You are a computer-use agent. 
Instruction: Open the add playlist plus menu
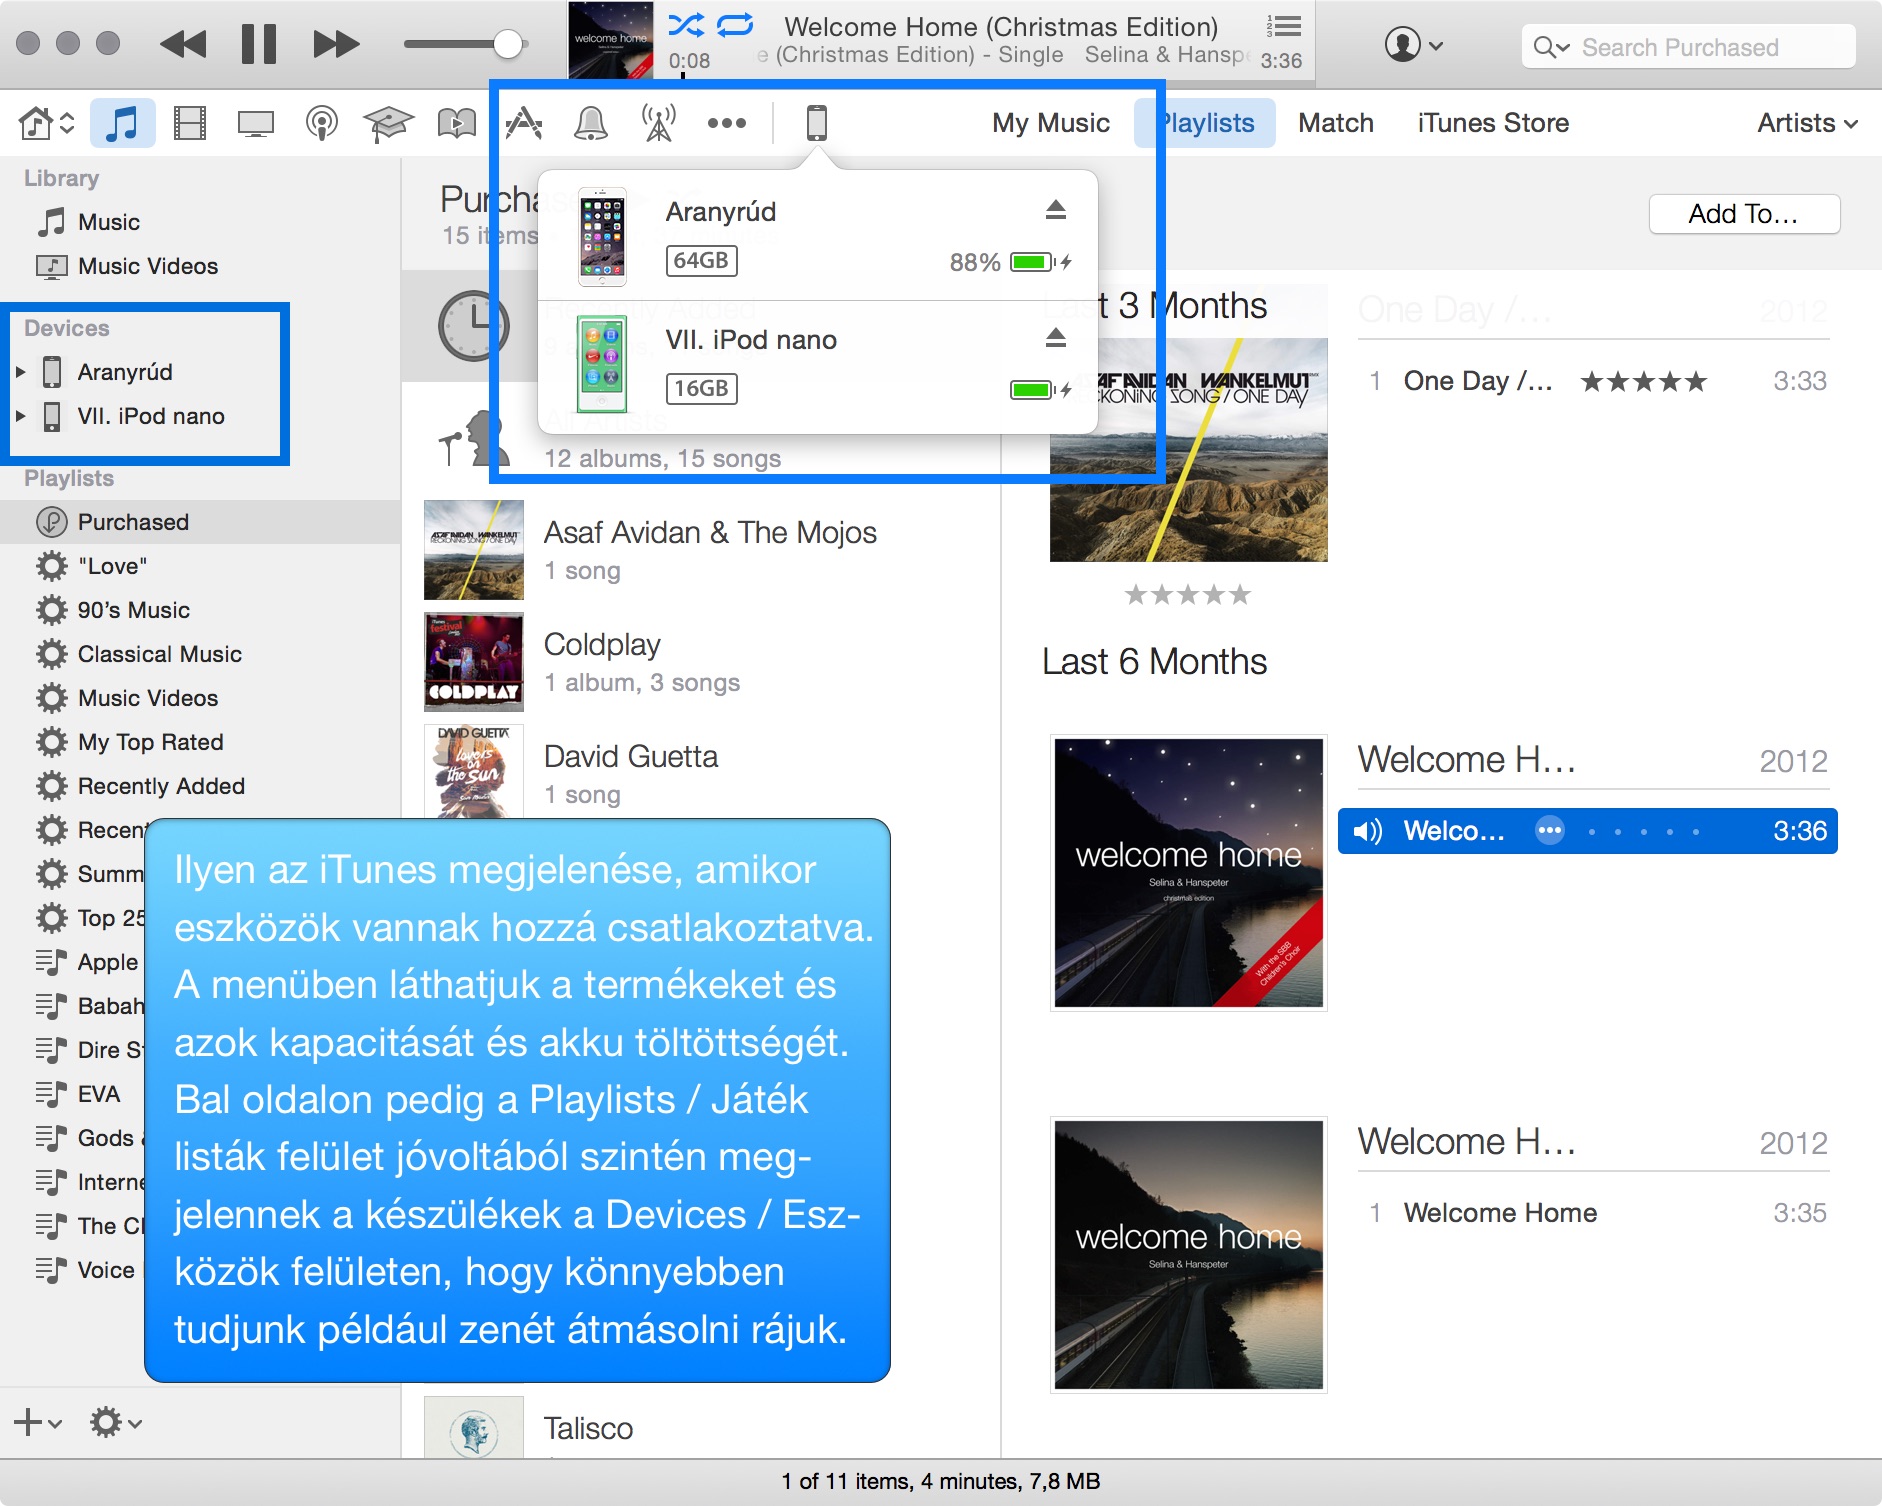(x=38, y=1422)
